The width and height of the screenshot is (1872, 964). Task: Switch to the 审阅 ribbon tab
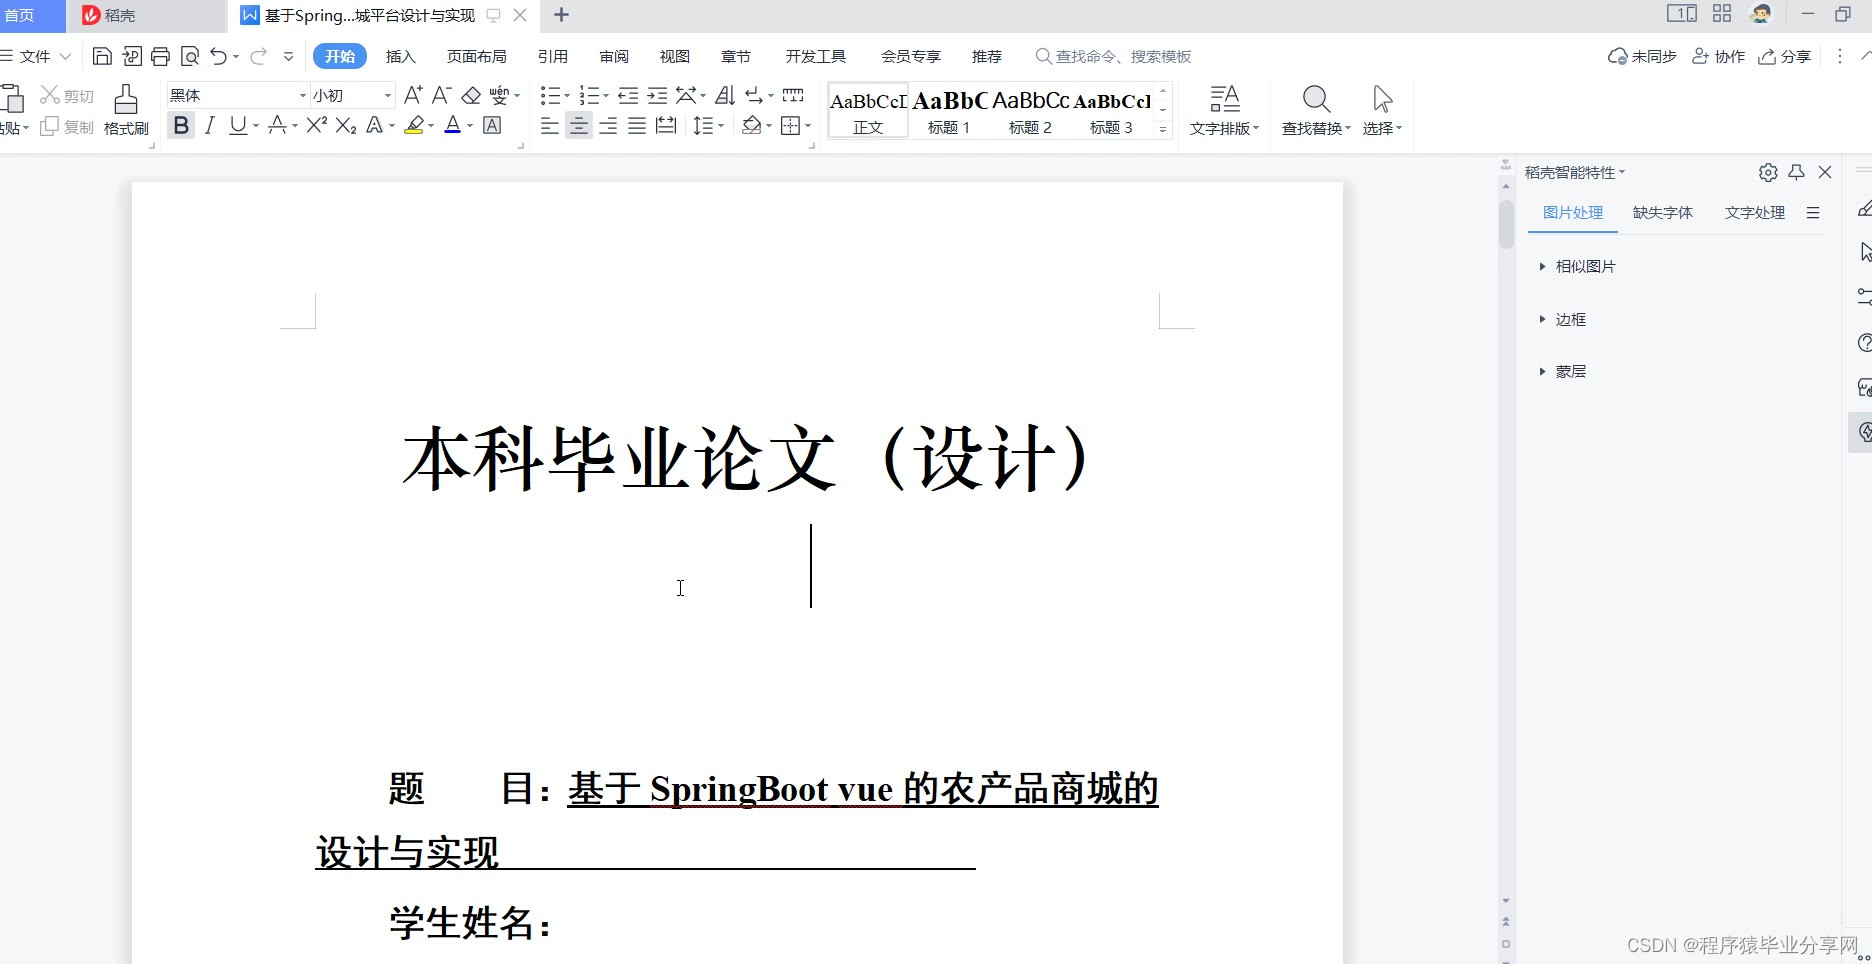614,56
